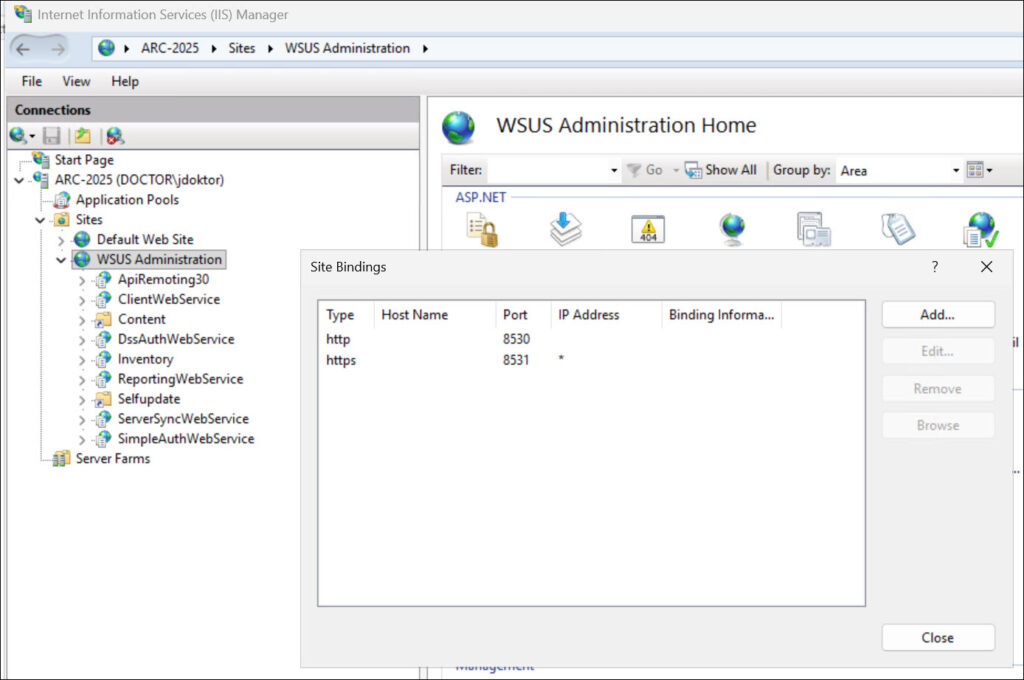Expand the Default Web Site node
Image resolution: width=1024 pixels, height=680 pixels.
(61, 240)
